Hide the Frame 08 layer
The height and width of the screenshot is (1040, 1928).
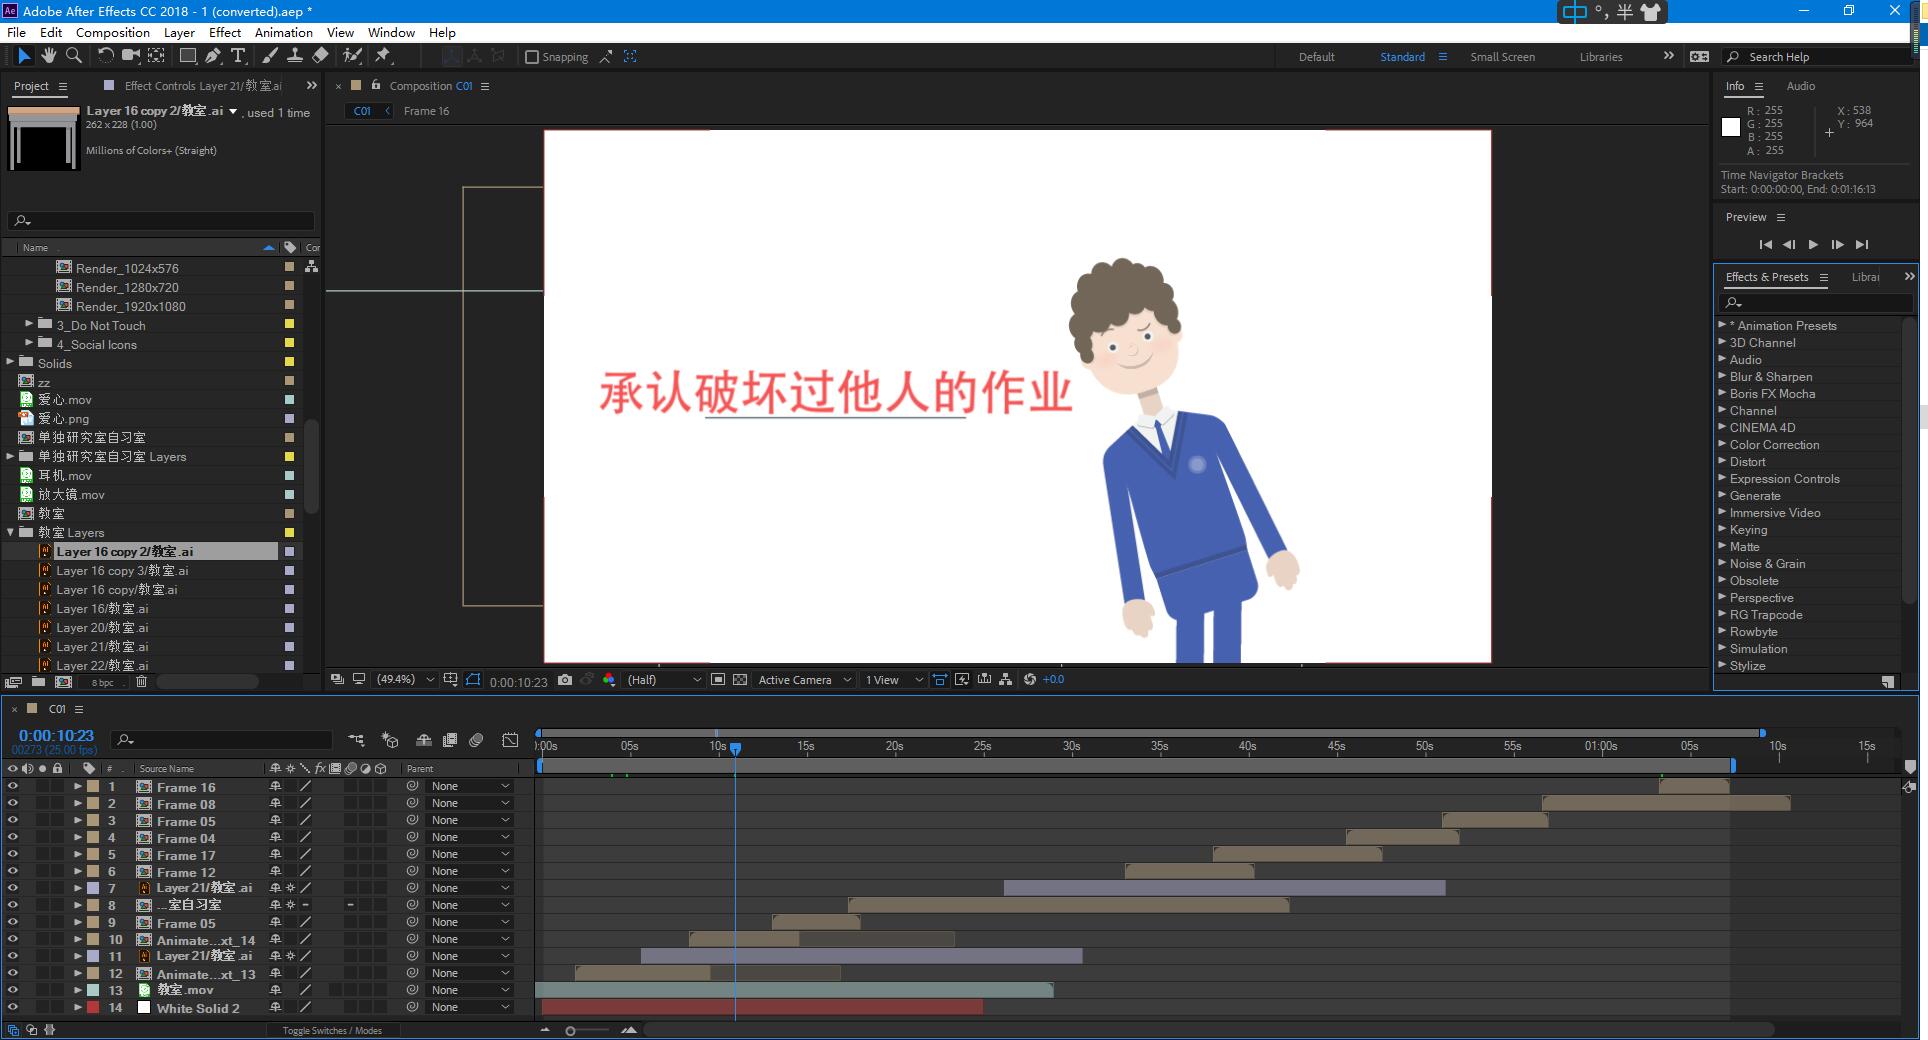pyautogui.click(x=13, y=804)
